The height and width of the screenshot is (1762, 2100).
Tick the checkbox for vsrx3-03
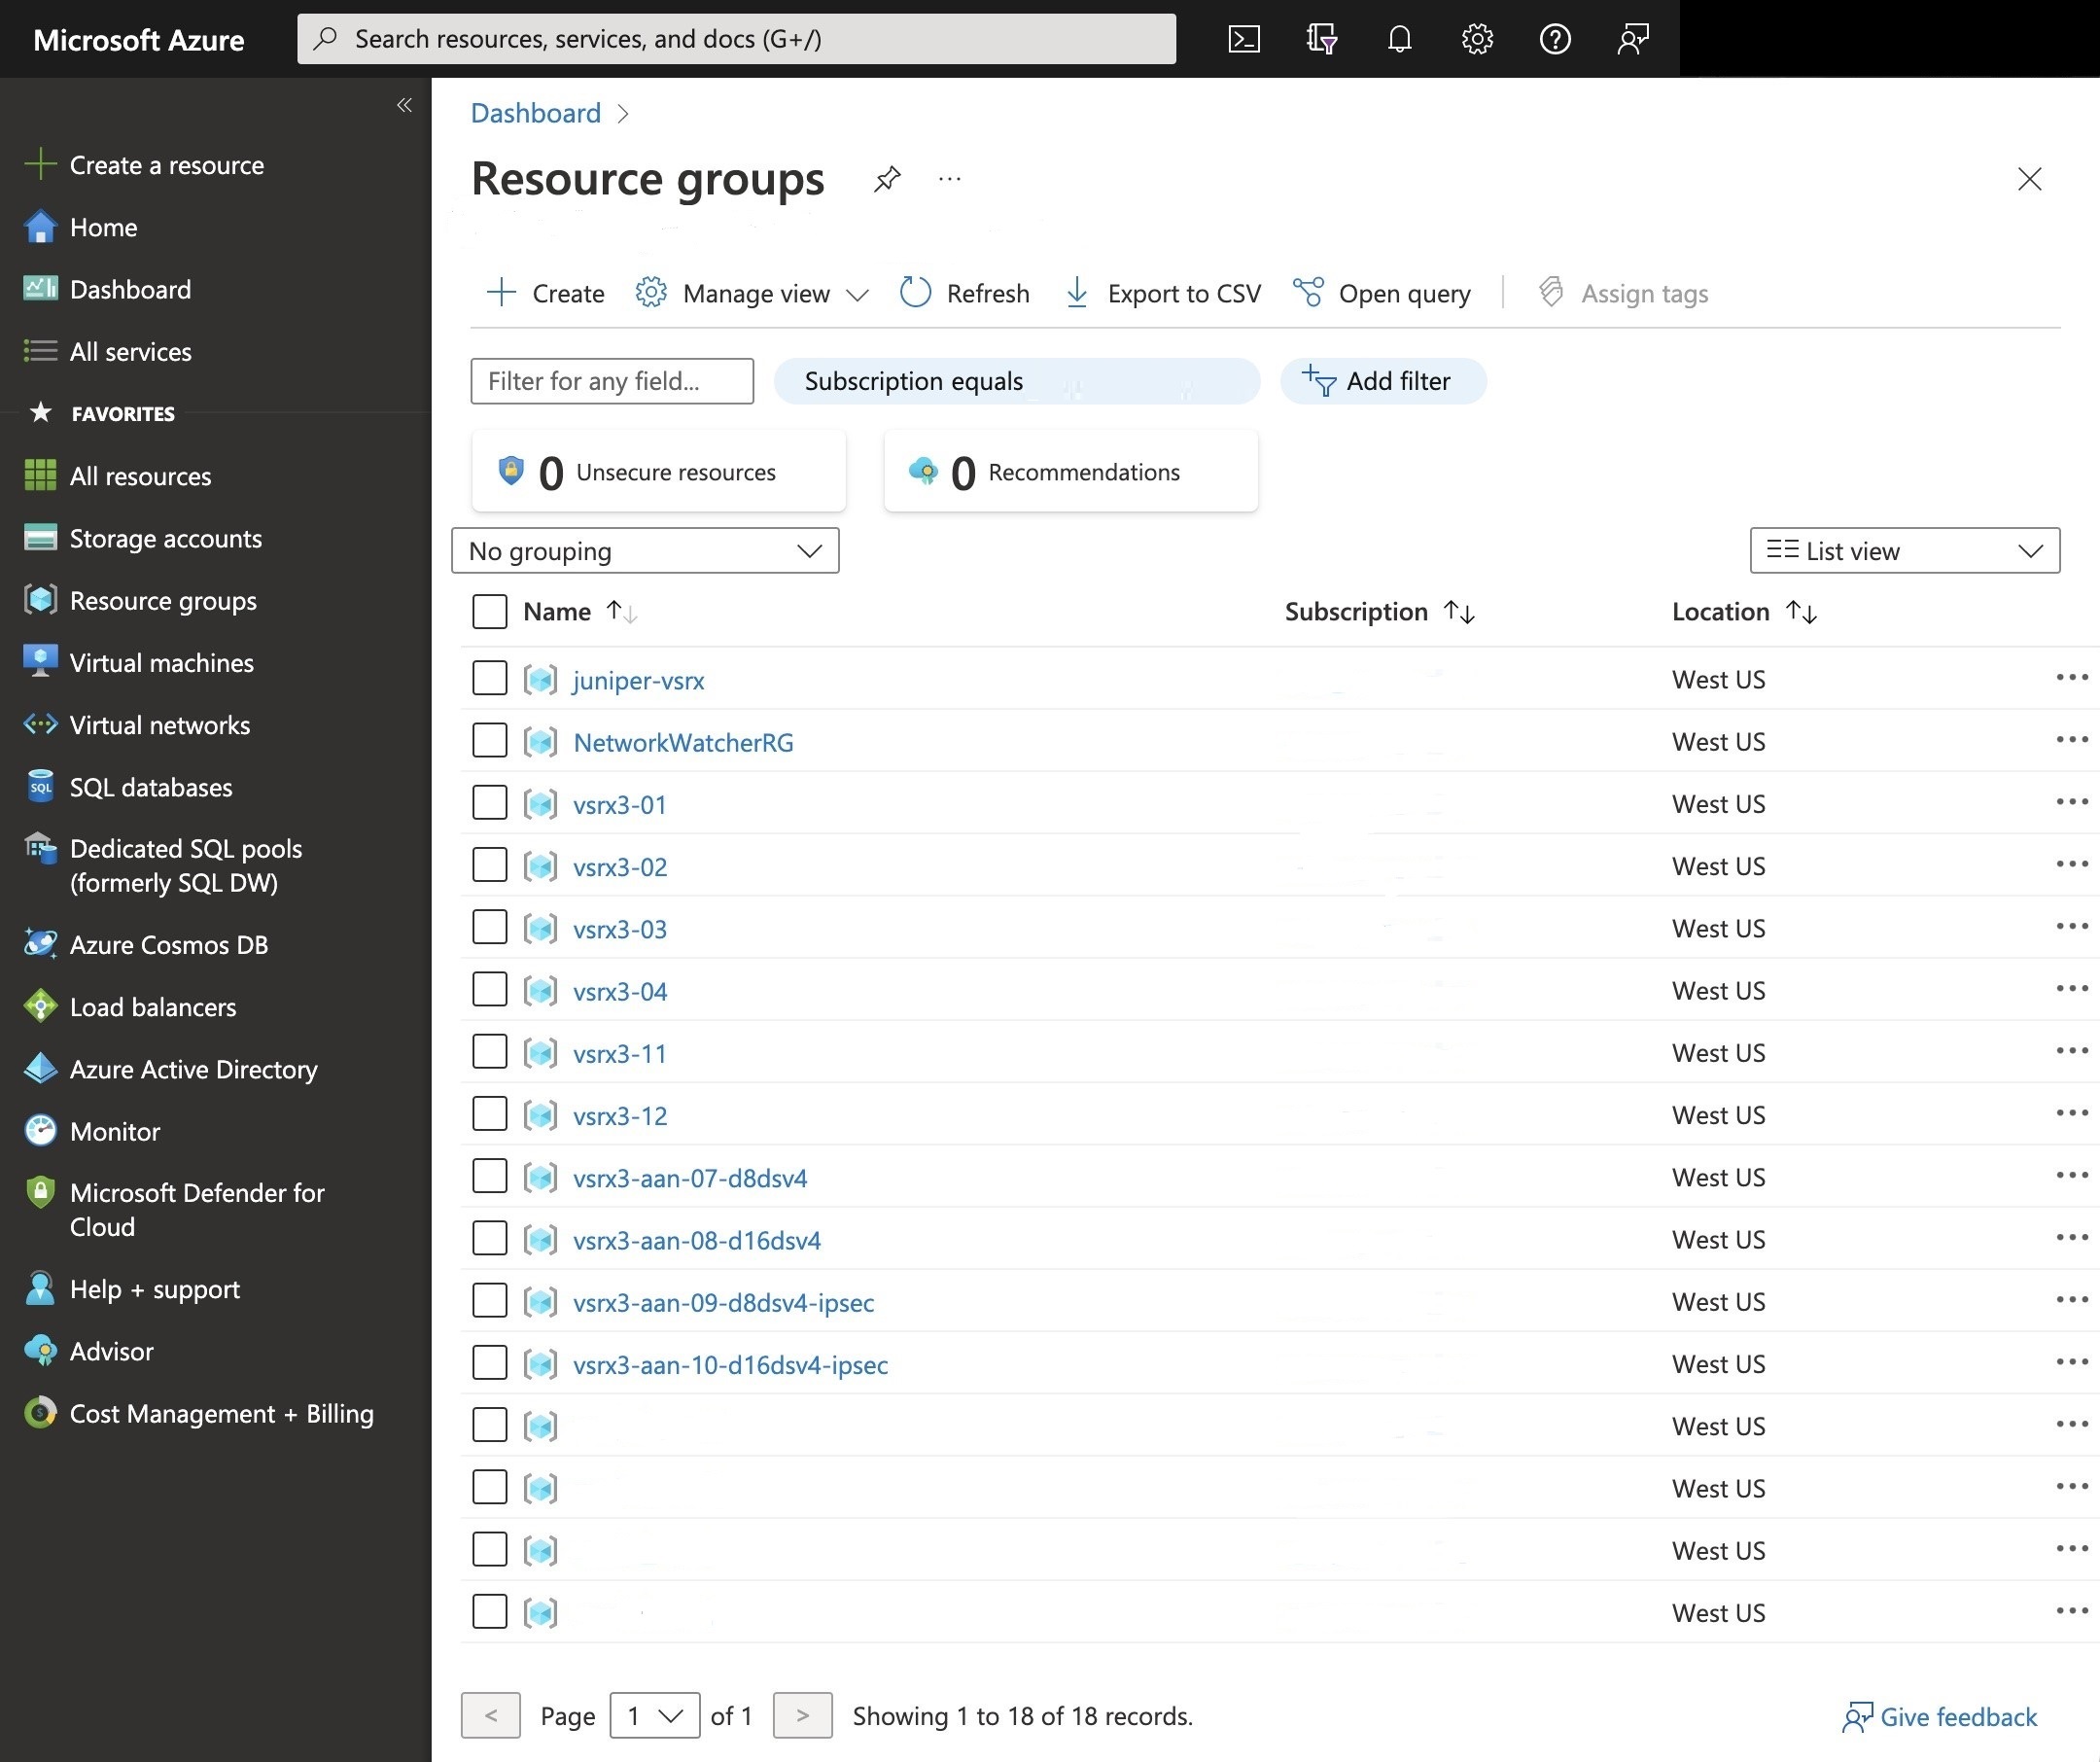[489, 927]
